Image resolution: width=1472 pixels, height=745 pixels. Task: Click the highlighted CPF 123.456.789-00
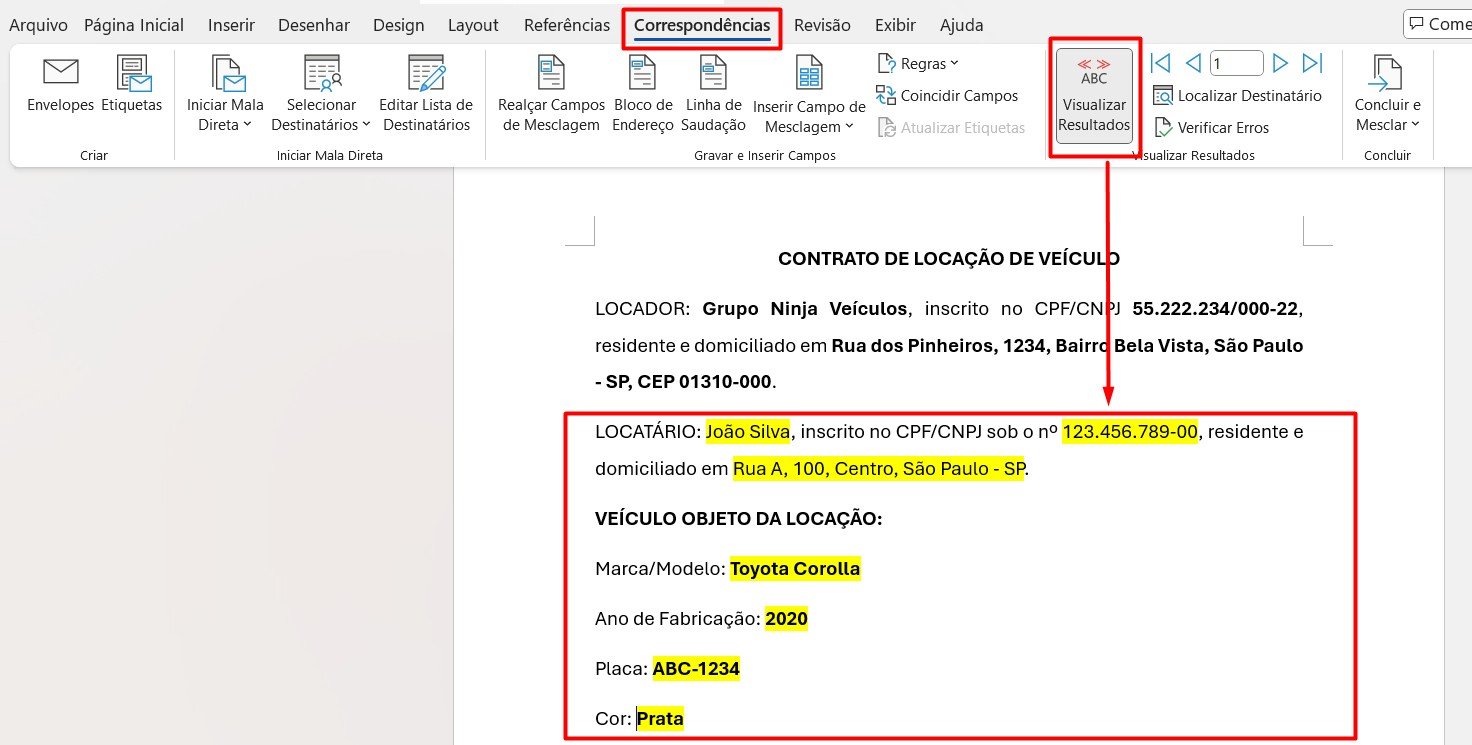pyautogui.click(x=1130, y=432)
